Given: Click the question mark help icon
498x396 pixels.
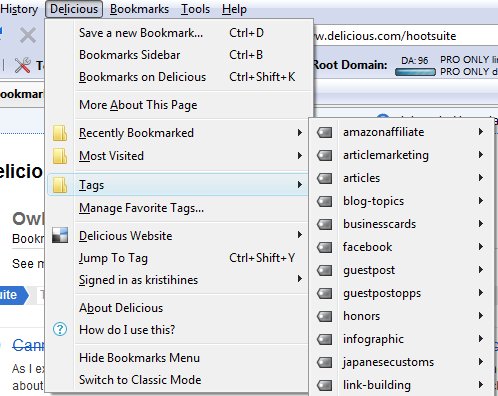Looking at the screenshot, I should (x=60, y=330).
